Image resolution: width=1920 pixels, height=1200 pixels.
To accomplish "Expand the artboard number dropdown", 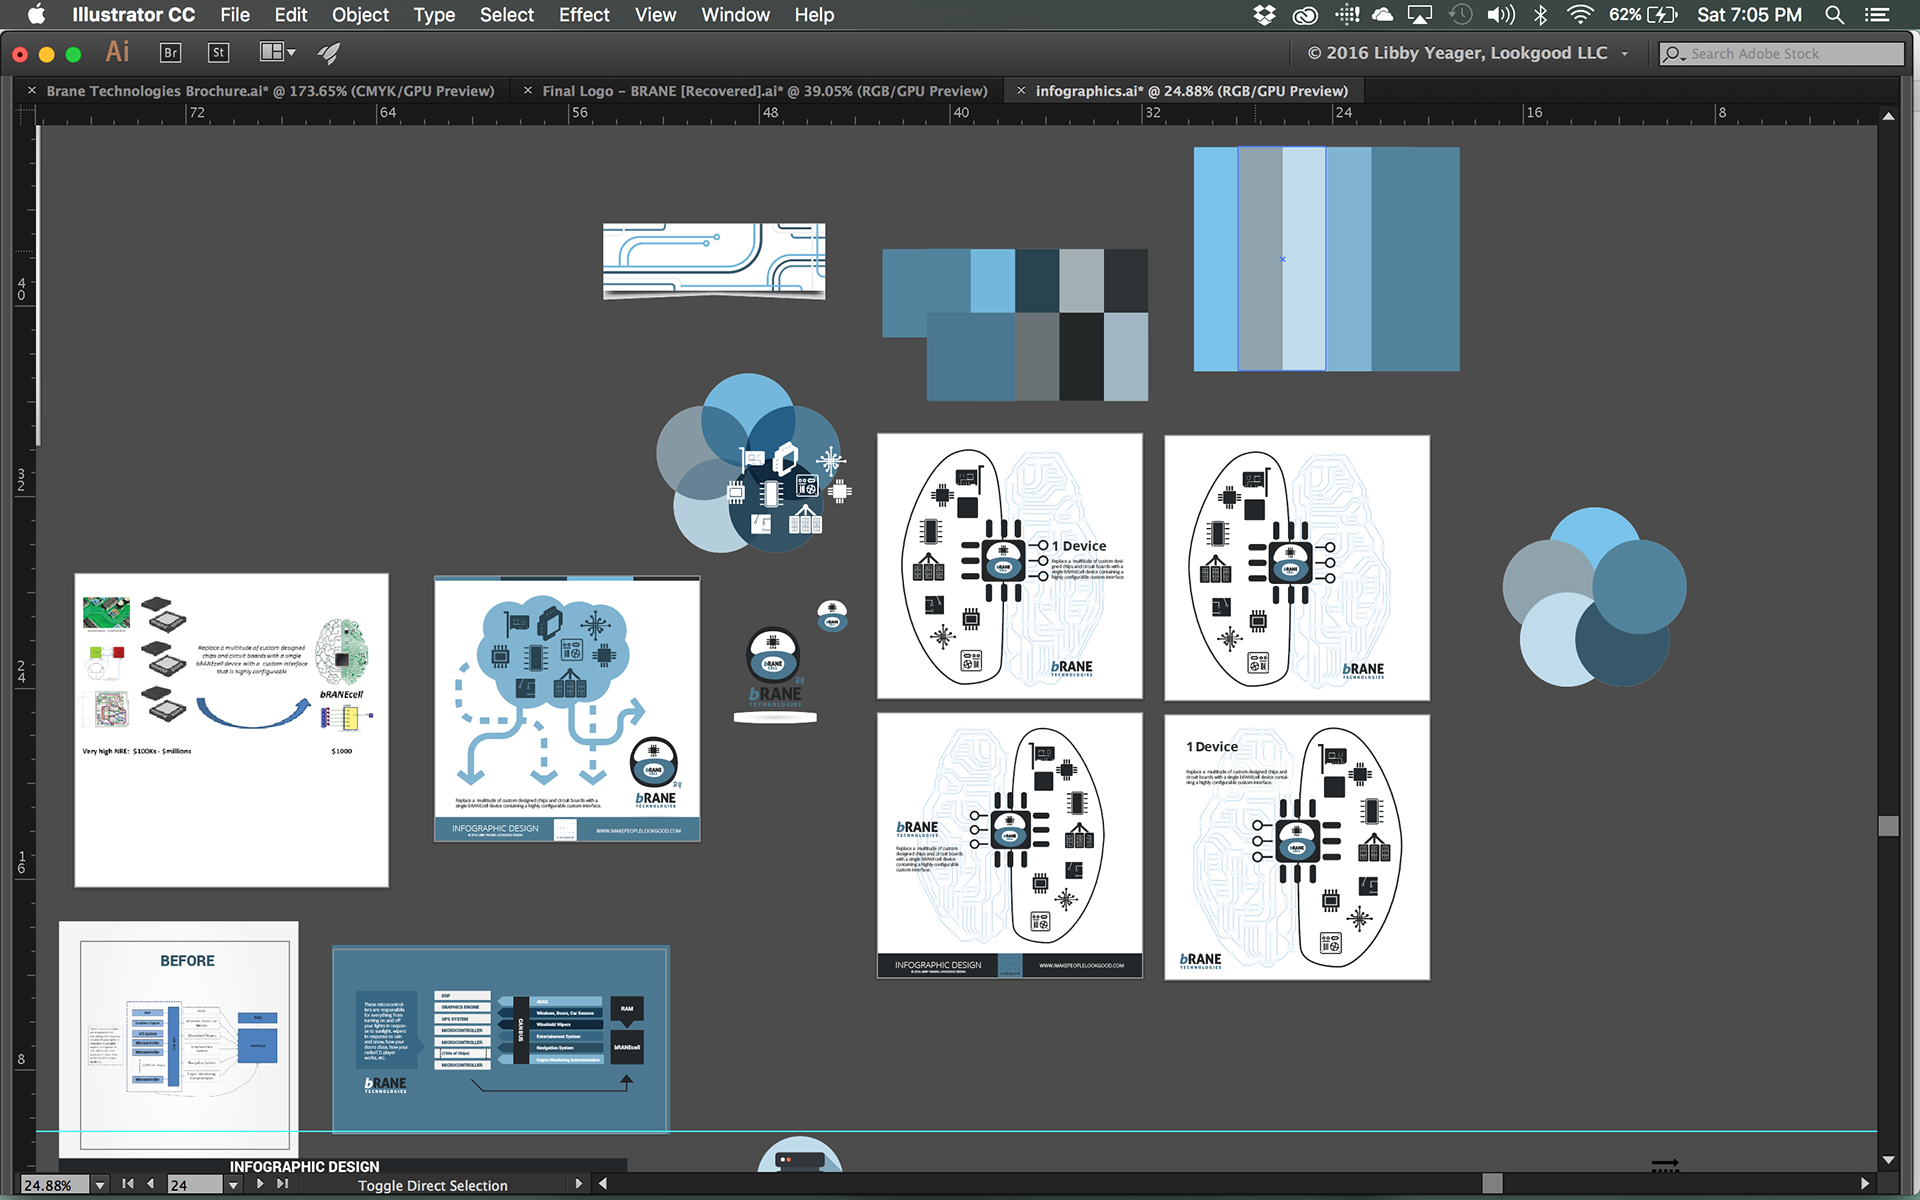I will click(233, 1185).
